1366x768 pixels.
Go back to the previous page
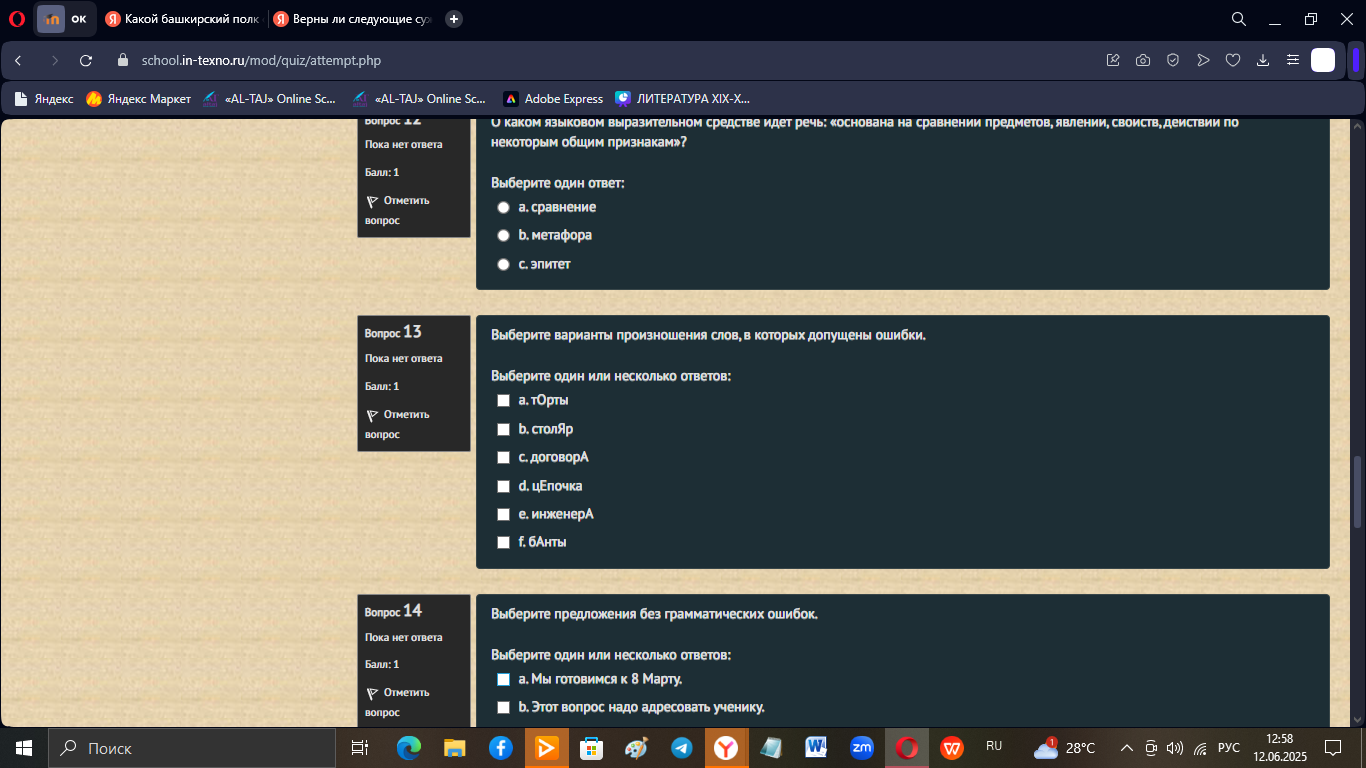pyautogui.click(x=18, y=61)
